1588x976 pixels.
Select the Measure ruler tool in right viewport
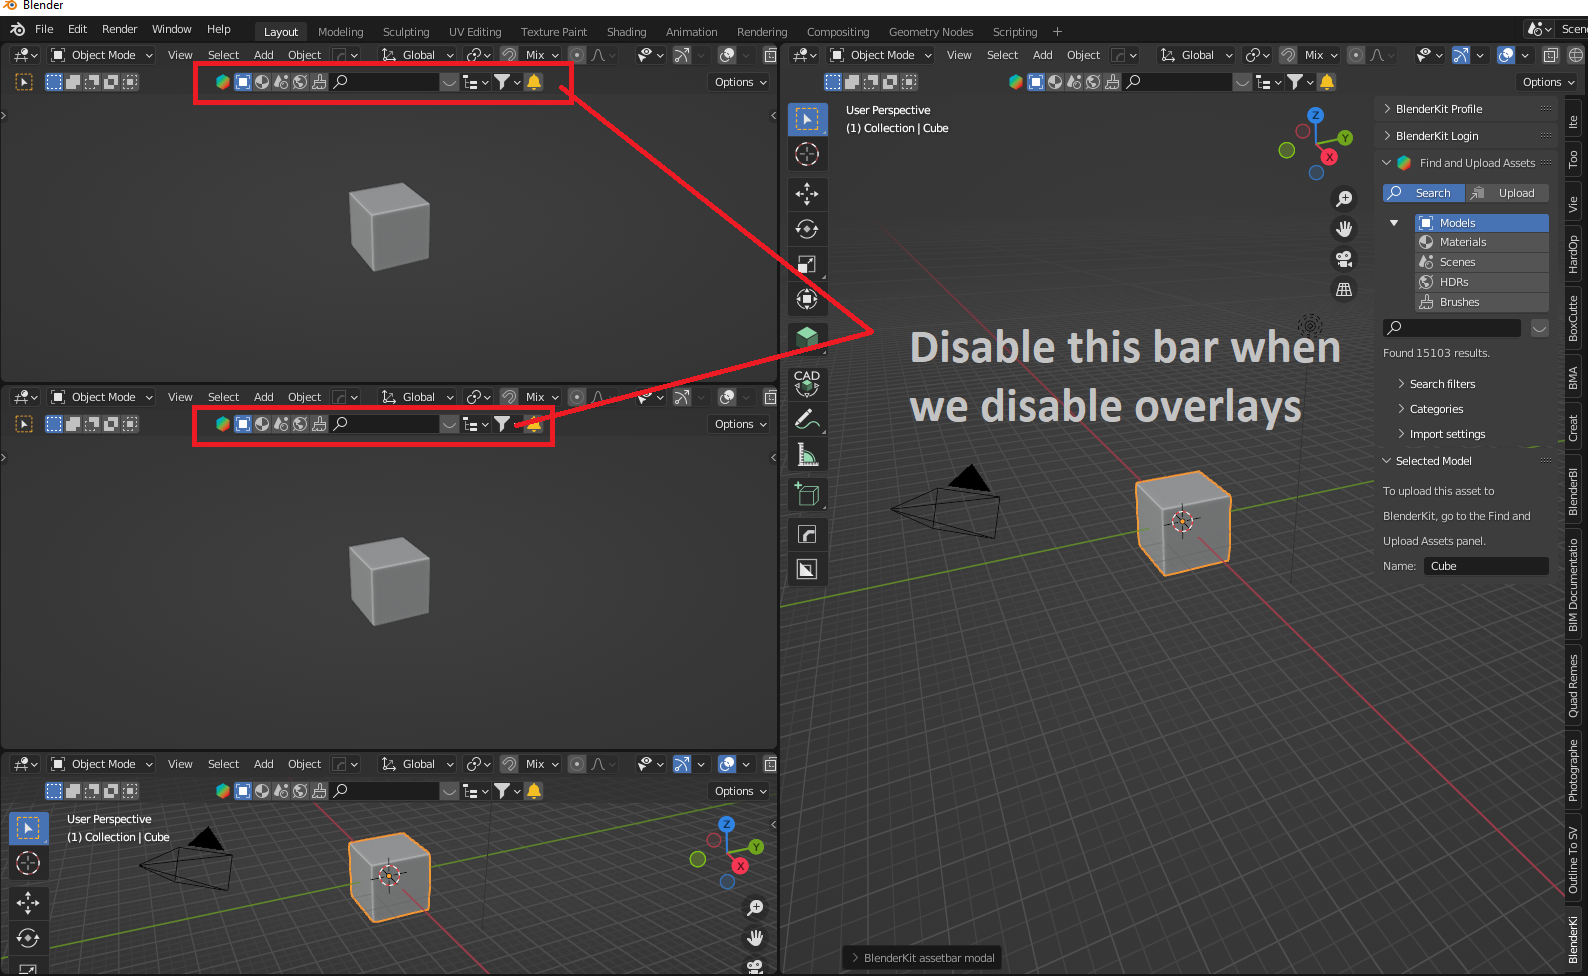(x=807, y=455)
